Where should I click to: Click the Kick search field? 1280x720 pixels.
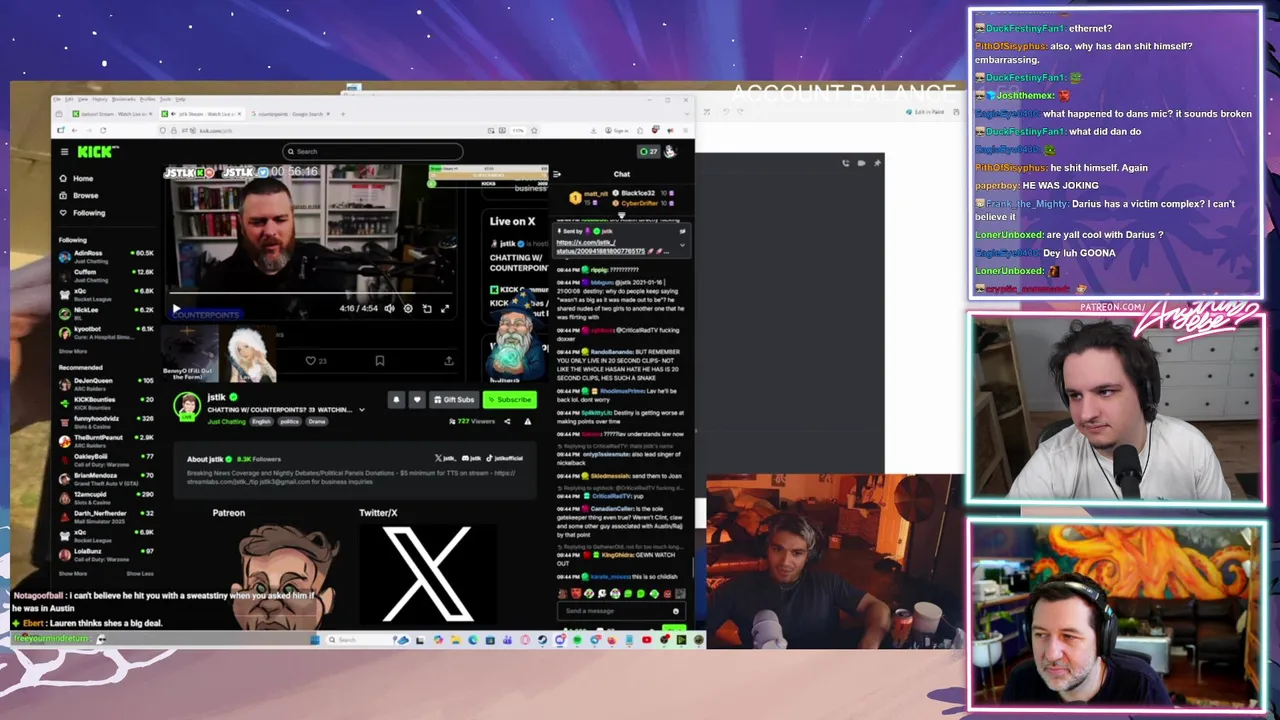pos(372,152)
